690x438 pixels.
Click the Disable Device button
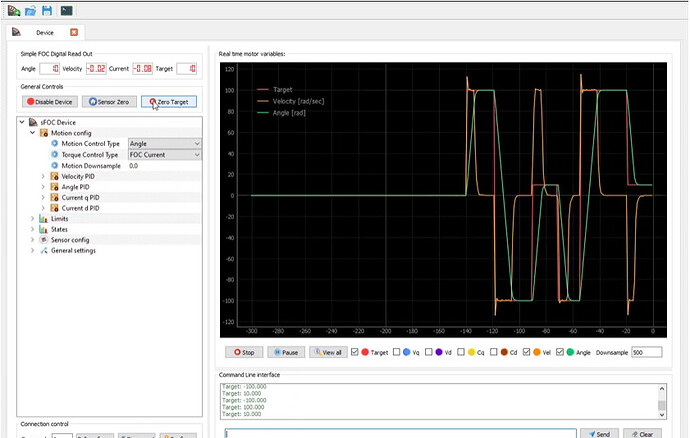(50, 102)
